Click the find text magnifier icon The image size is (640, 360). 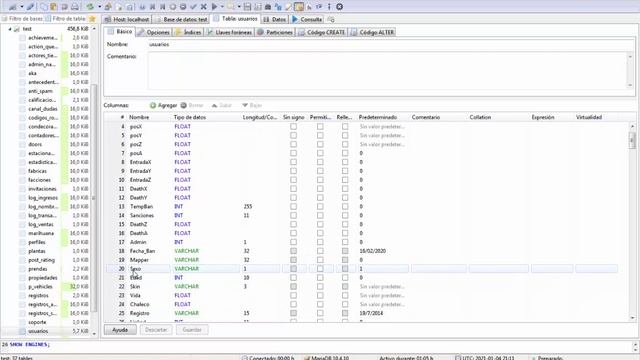click(x=231, y=6)
